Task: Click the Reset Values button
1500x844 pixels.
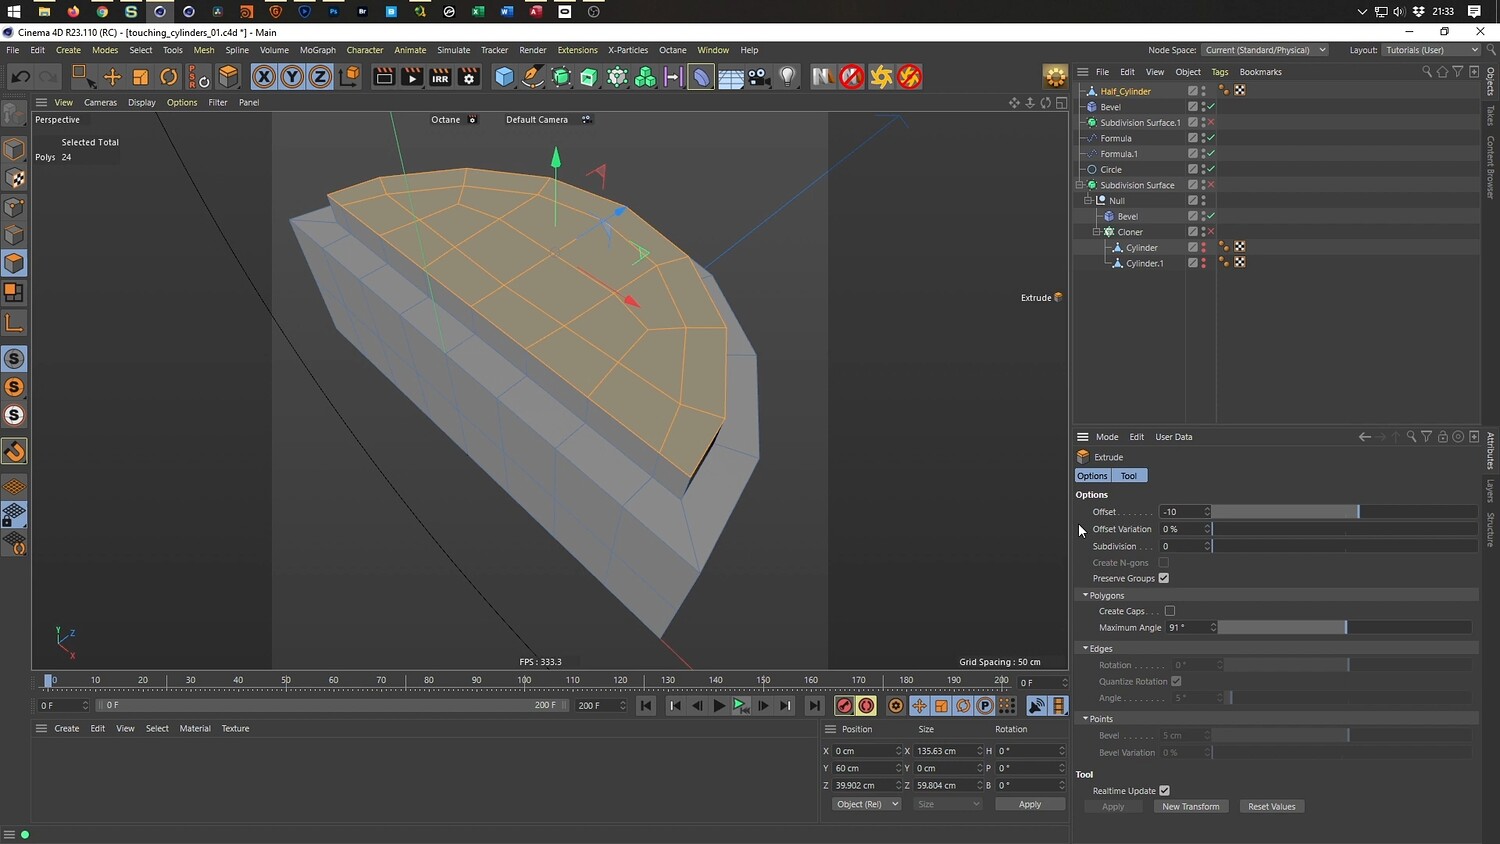Action: tap(1271, 807)
